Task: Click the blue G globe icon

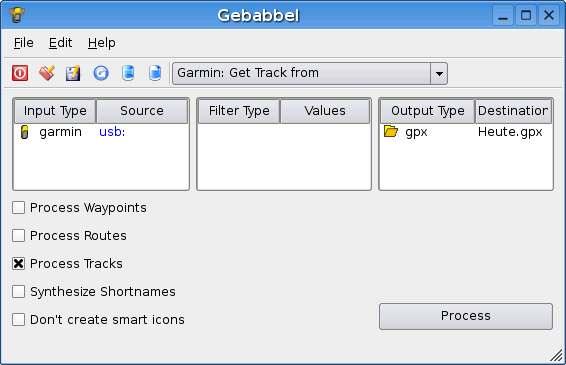Action: pyautogui.click(x=101, y=73)
